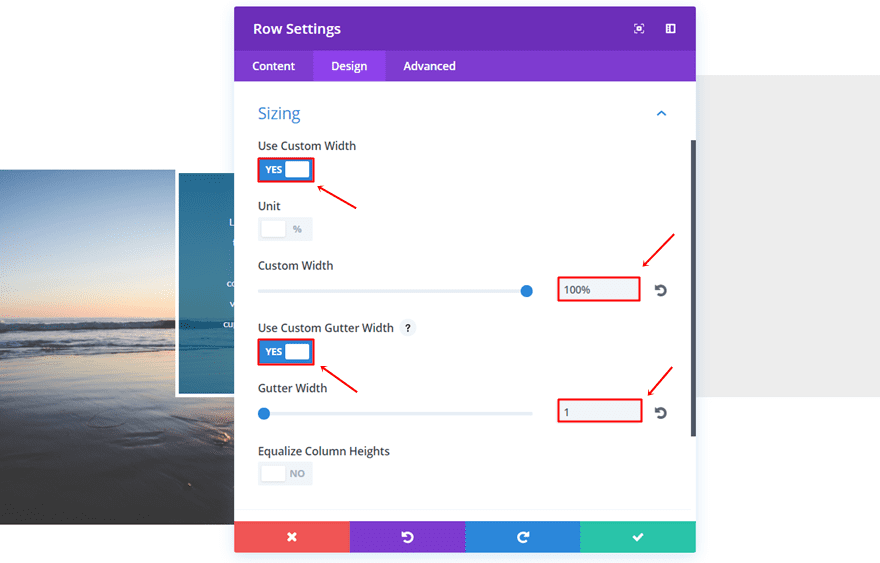Click the help icon beside Use Custom Gutter Width
880x563 pixels.
coord(408,328)
